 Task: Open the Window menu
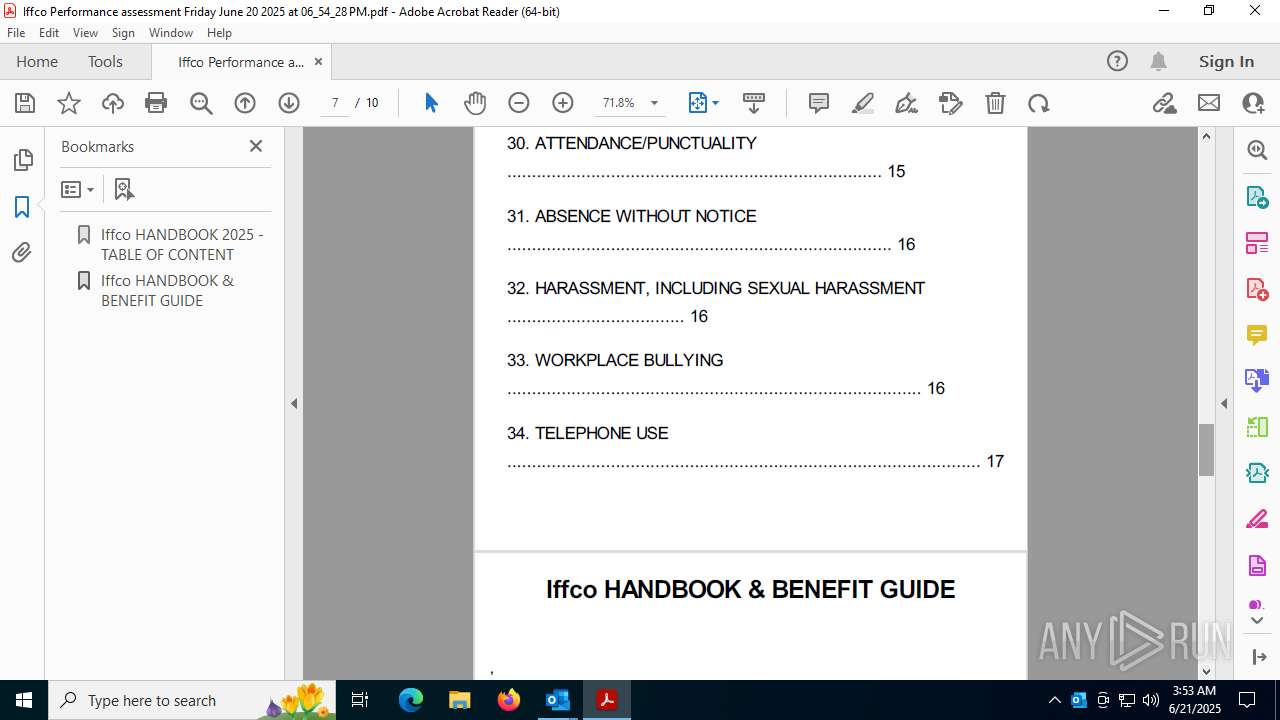171,33
